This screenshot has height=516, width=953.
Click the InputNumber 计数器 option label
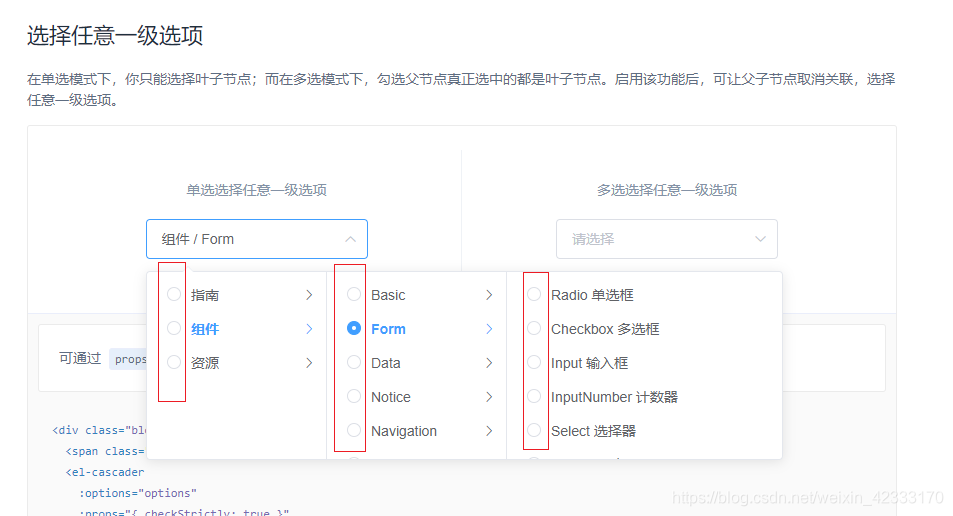pyautogui.click(x=614, y=397)
